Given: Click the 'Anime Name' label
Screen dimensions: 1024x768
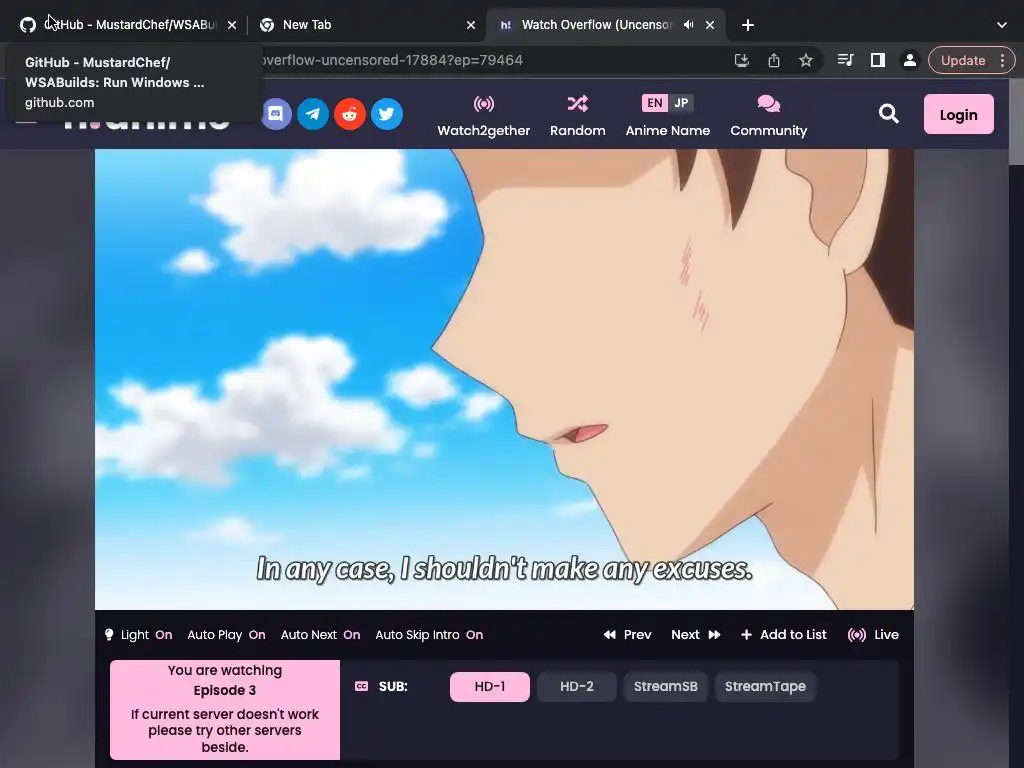Looking at the screenshot, I should point(667,131).
